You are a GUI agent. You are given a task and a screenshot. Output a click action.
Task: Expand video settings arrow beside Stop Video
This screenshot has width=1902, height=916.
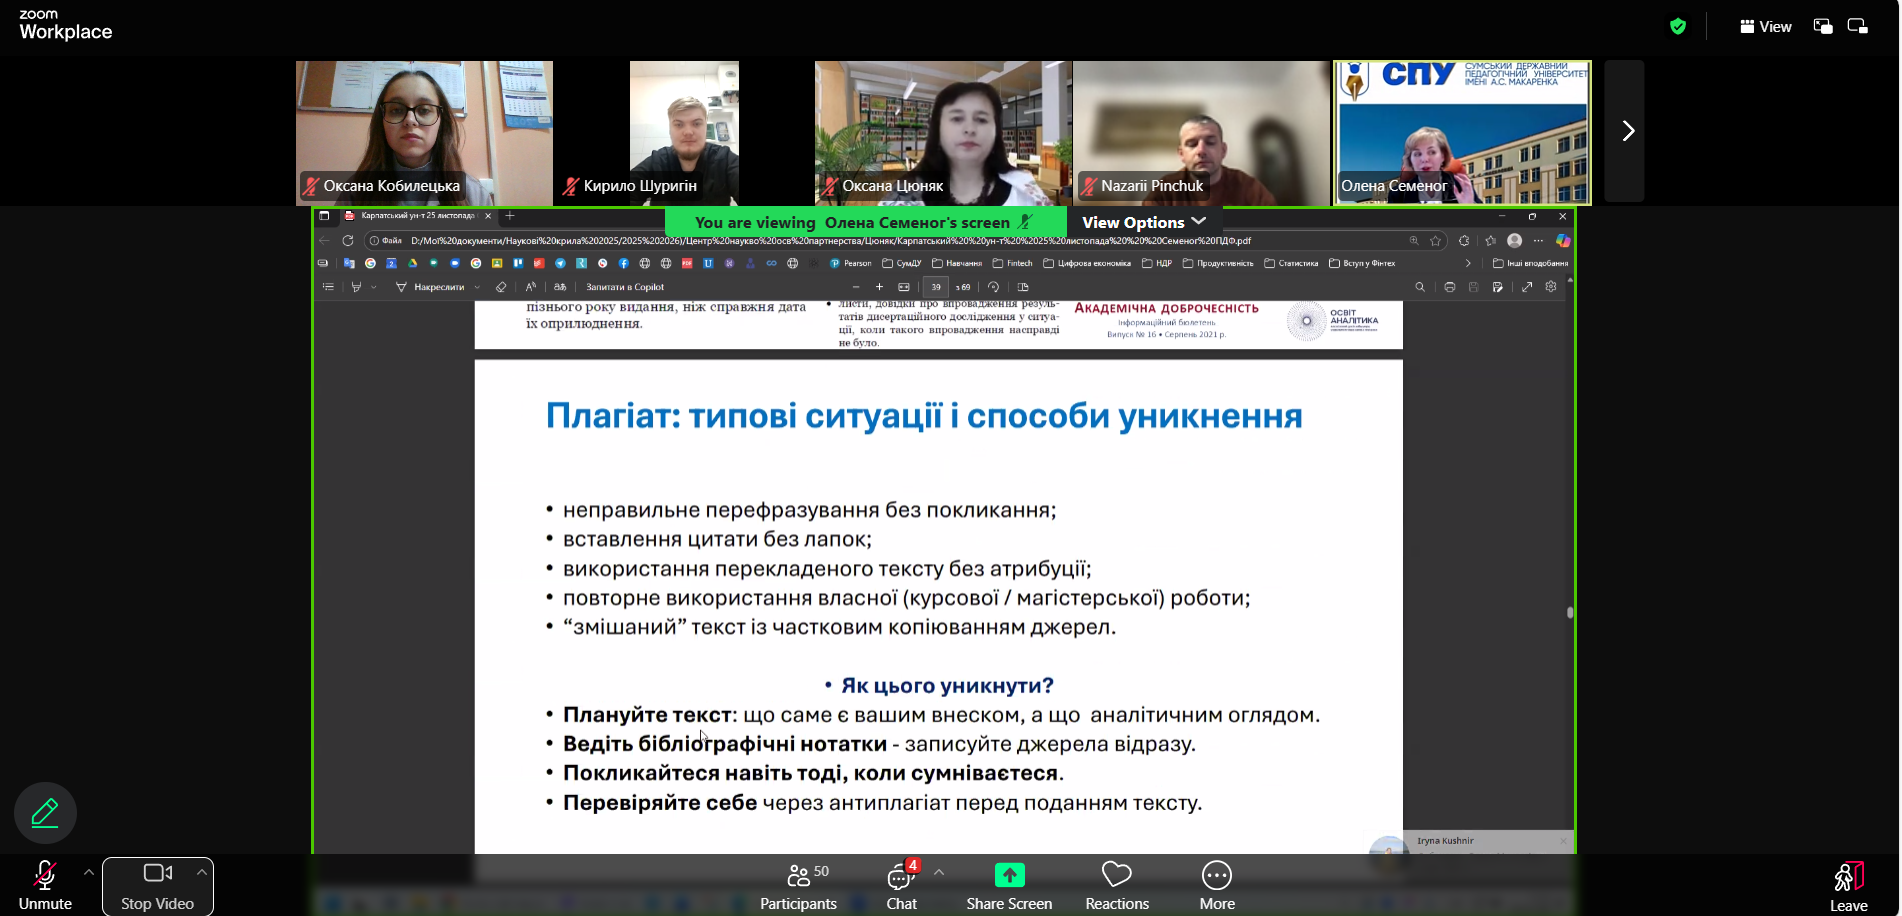pos(201,873)
